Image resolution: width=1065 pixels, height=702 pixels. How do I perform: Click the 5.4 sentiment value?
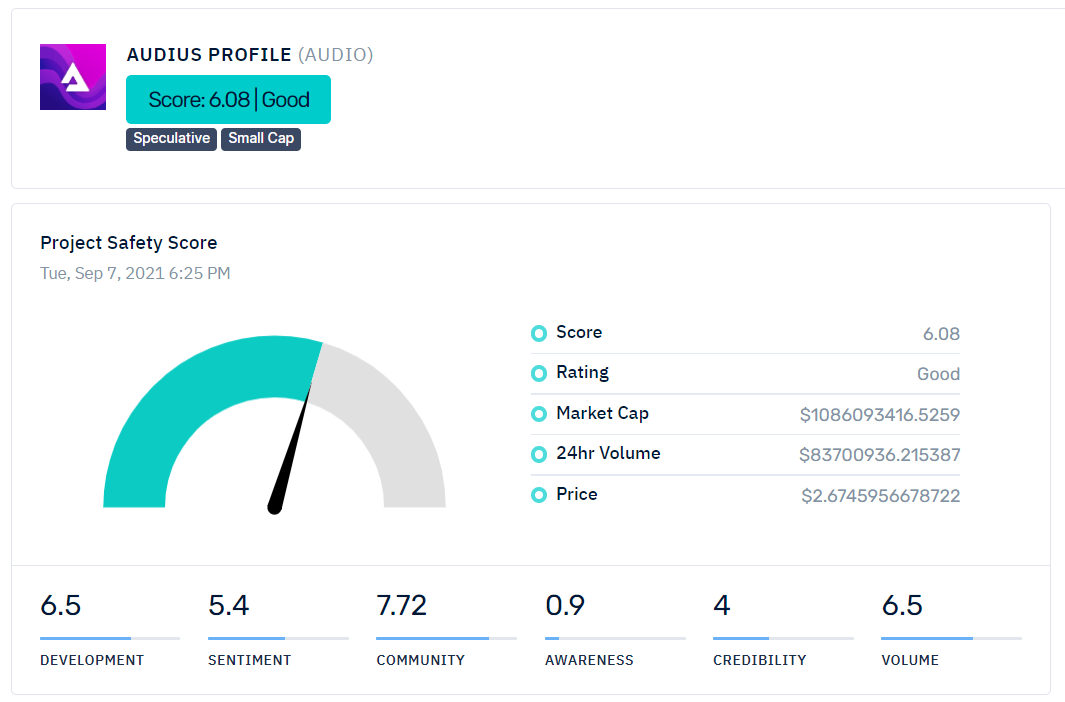228,606
